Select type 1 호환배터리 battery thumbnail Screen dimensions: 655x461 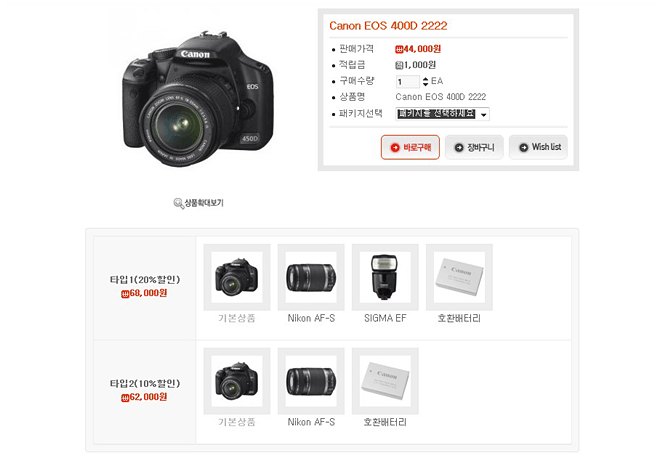(460, 277)
